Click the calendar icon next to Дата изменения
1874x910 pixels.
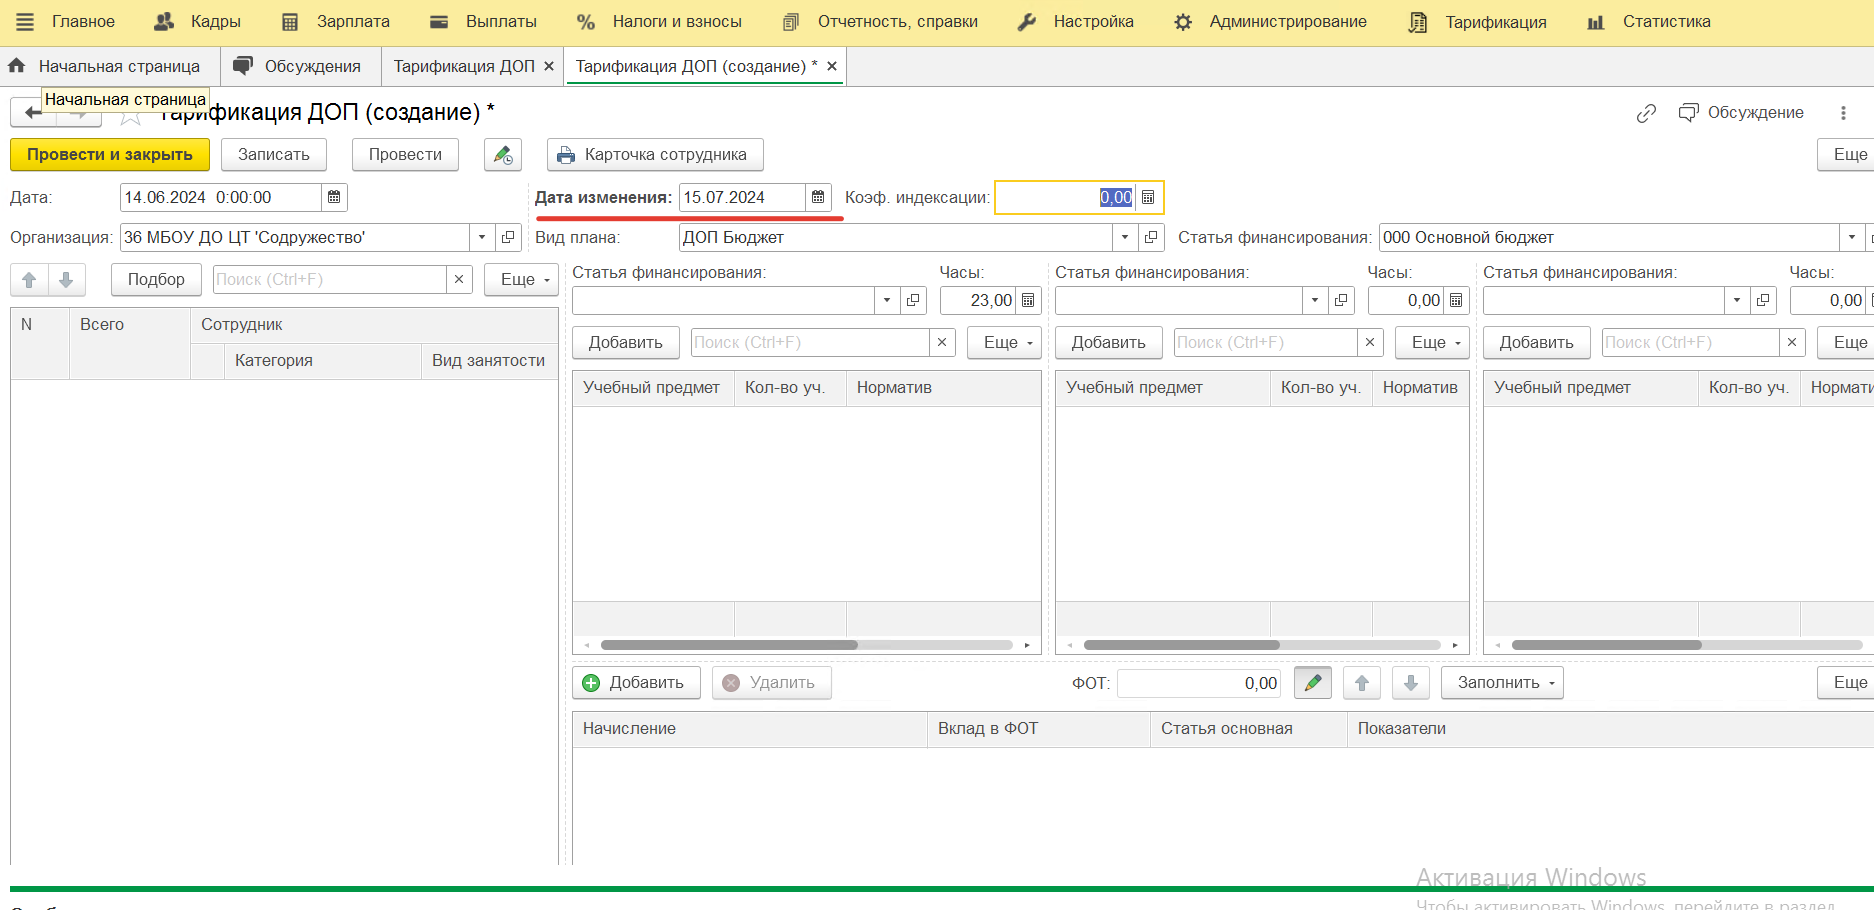pyautogui.click(x=818, y=197)
